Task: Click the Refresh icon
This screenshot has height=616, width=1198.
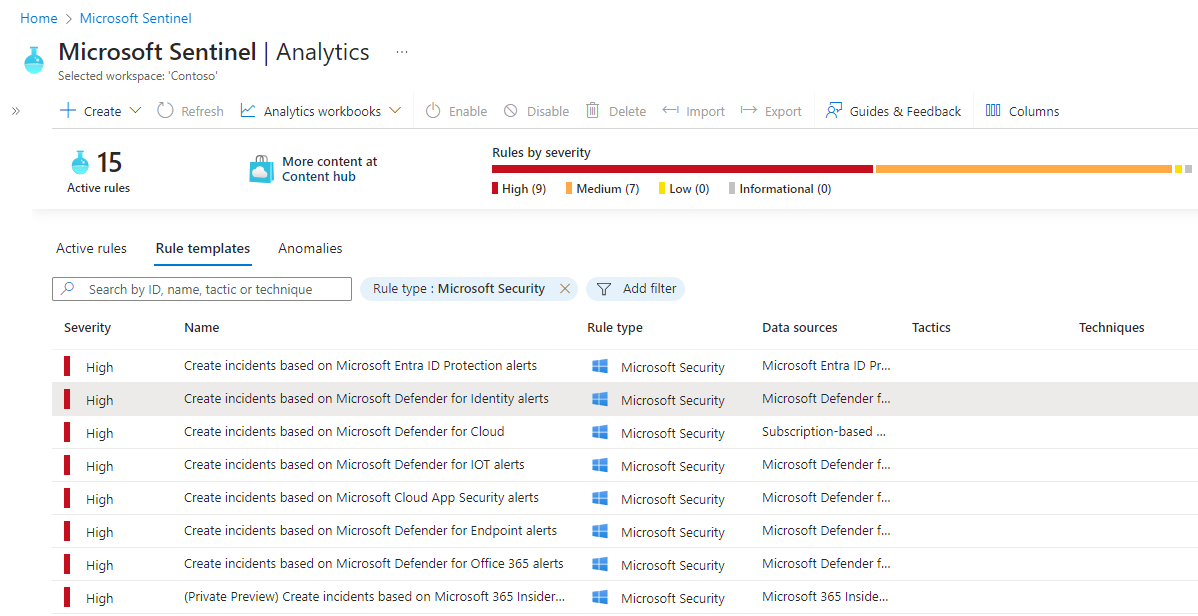Action: pos(164,111)
